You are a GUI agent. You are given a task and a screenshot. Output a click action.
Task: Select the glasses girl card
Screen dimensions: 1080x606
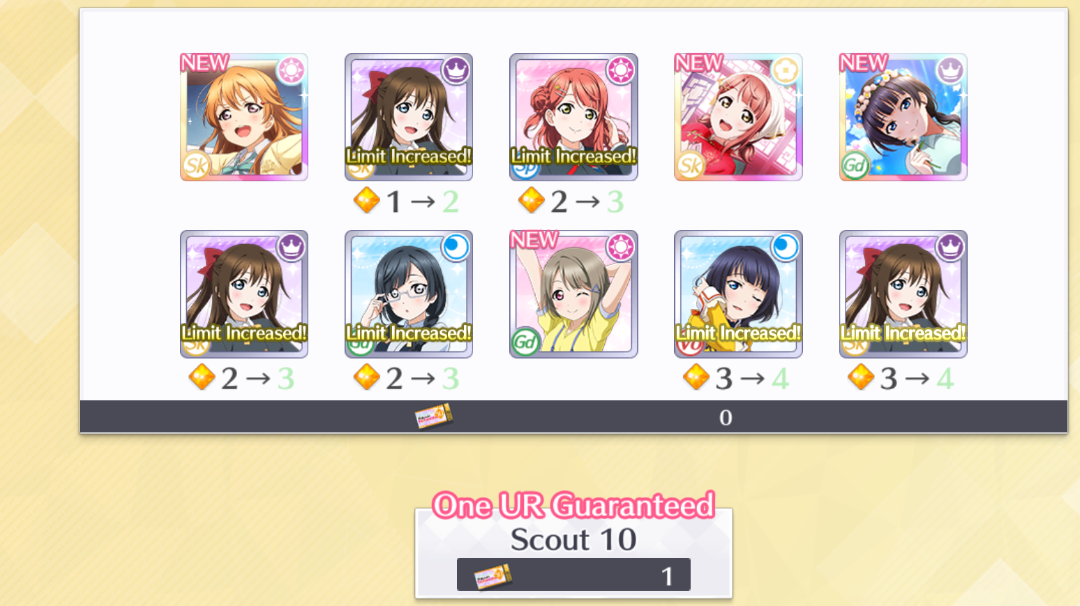click(x=408, y=294)
